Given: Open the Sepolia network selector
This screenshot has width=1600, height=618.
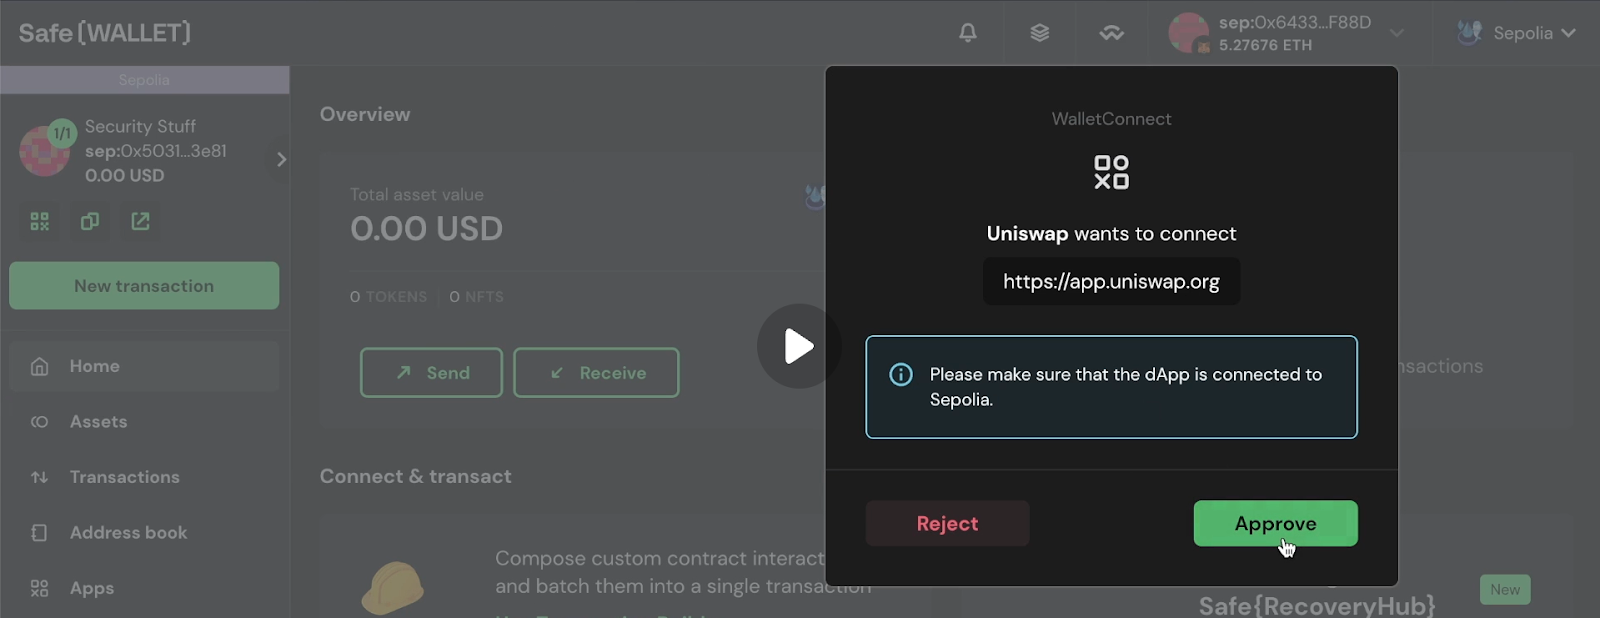Looking at the screenshot, I should tap(1517, 33).
